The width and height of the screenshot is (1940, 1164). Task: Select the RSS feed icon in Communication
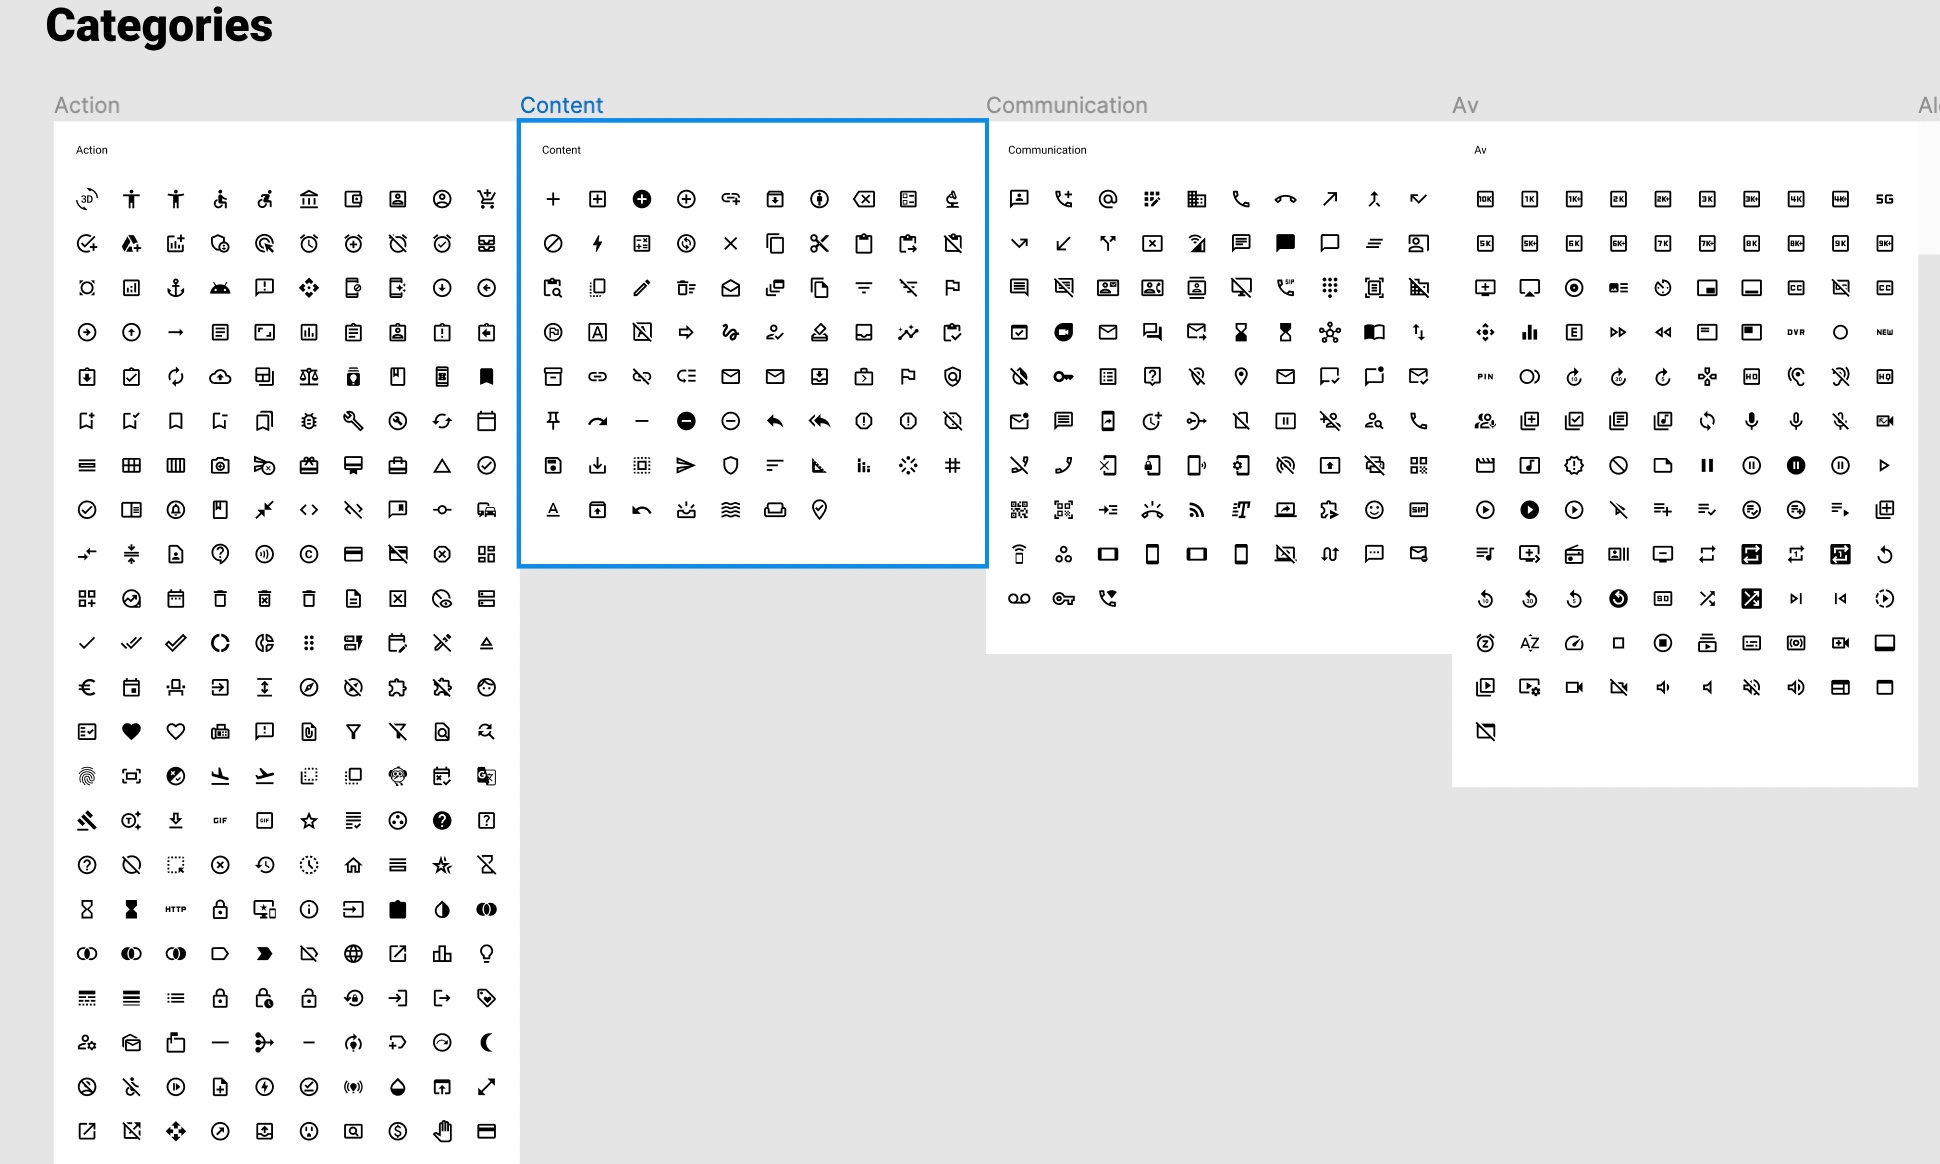tap(1196, 510)
